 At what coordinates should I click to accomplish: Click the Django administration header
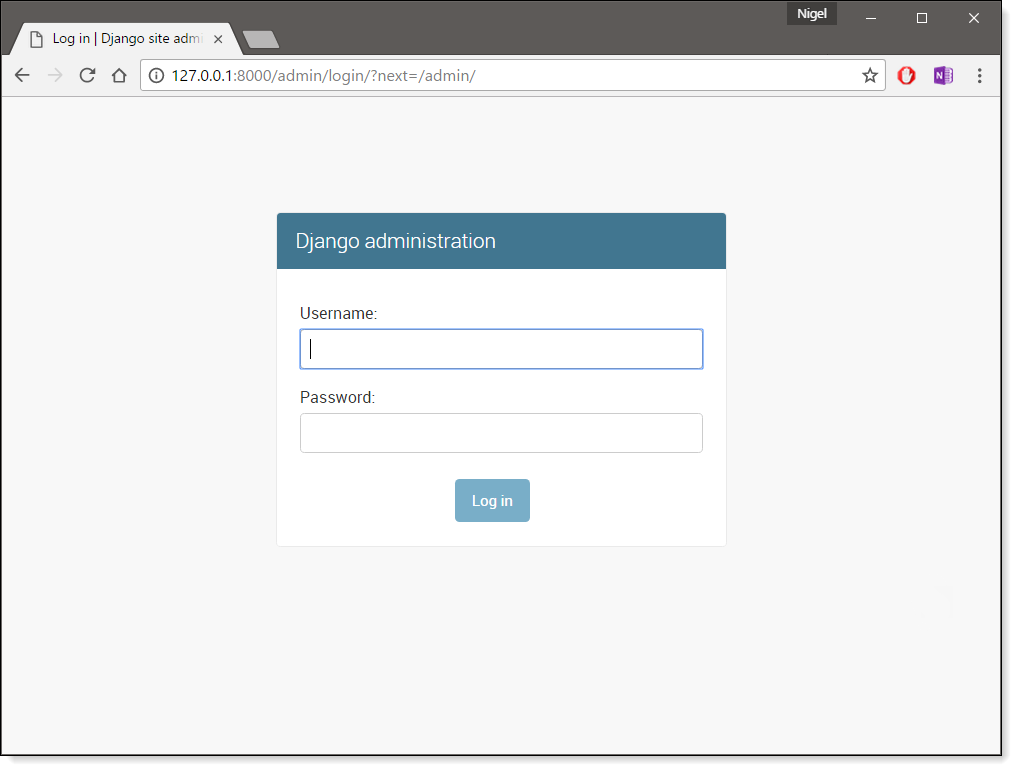coord(395,241)
